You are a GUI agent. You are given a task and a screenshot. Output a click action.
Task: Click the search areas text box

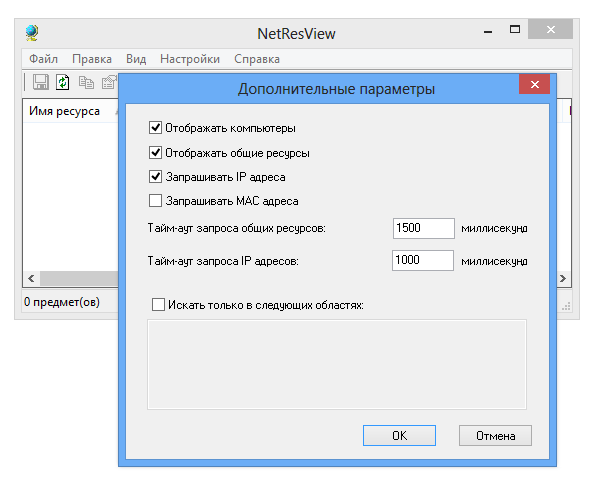337,364
